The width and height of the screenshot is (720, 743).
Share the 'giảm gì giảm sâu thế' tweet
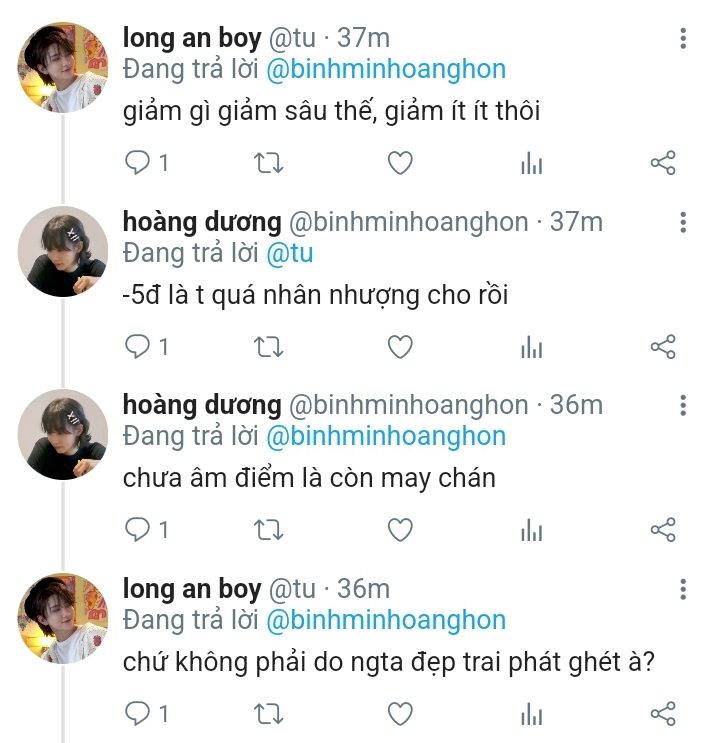coord(663,163)
